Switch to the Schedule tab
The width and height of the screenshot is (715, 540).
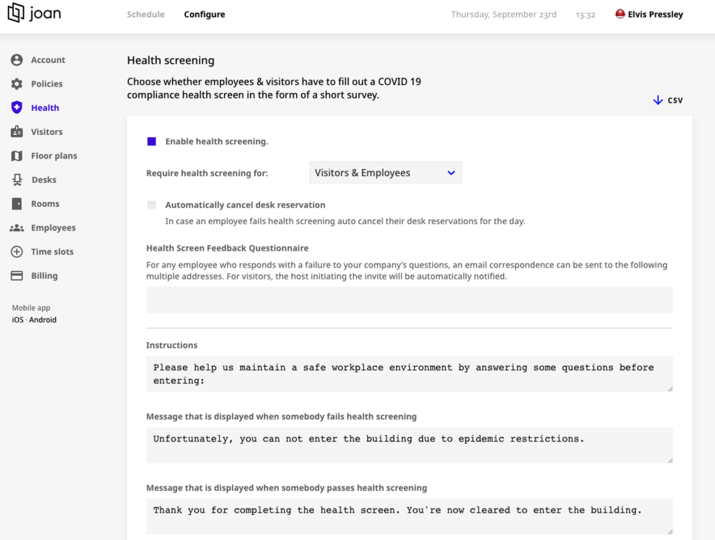(x=145, y=14)
